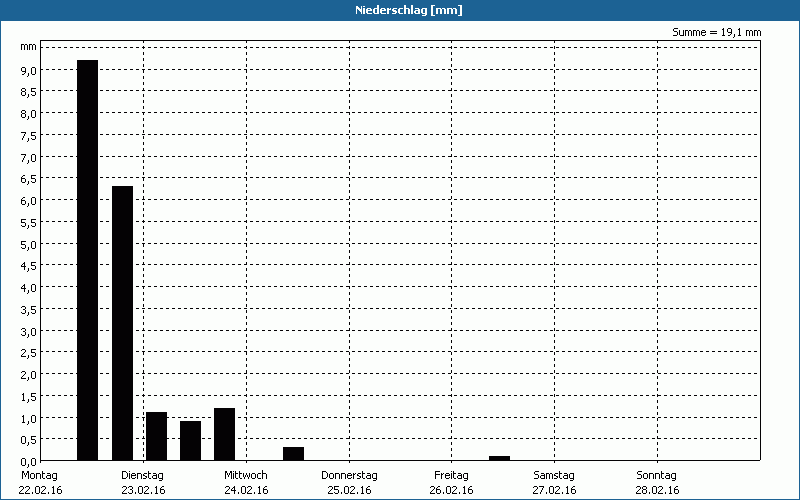Click the 8,0 y-axis value
The image size is (800, 500).
pyautogui.click(x=29, y=114)
